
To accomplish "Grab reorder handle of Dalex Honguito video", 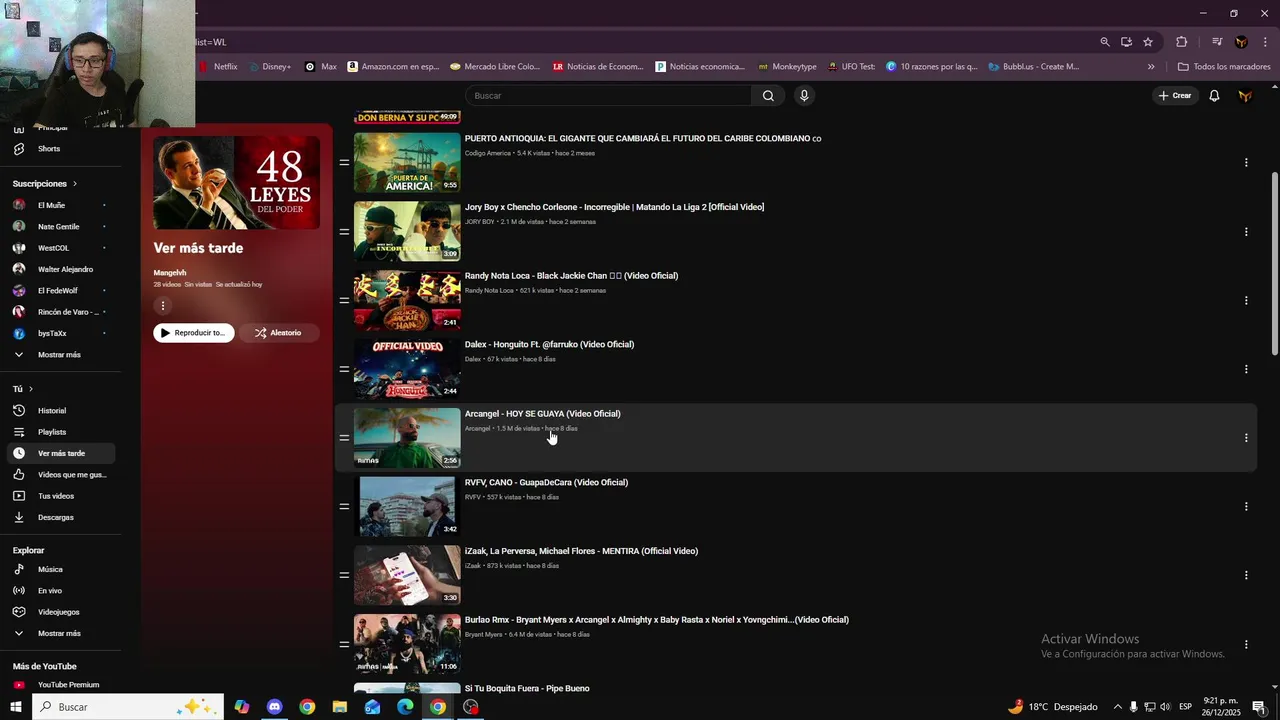I will (344, 369).
